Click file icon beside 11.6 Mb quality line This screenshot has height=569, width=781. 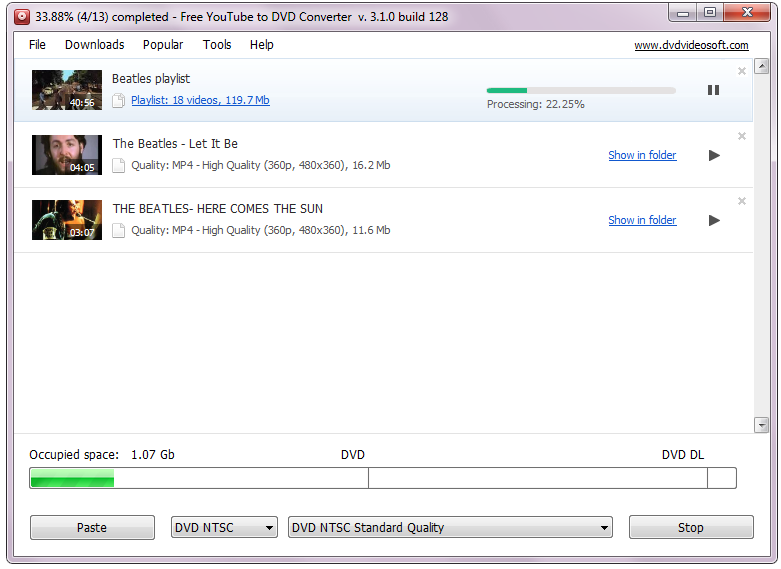click(x=119, y=230)
